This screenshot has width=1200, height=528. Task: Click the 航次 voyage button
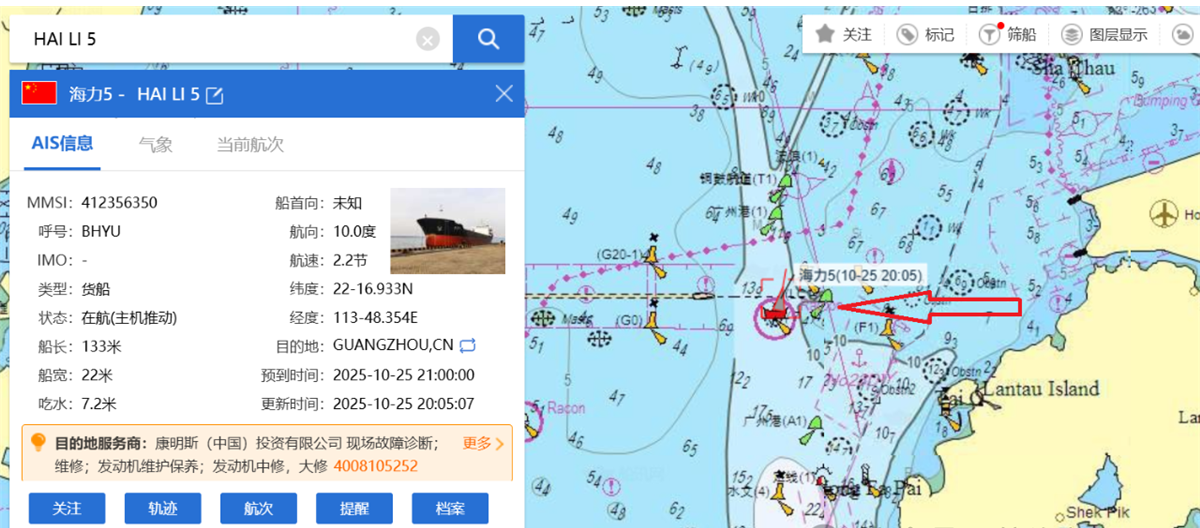pos(259,508)
